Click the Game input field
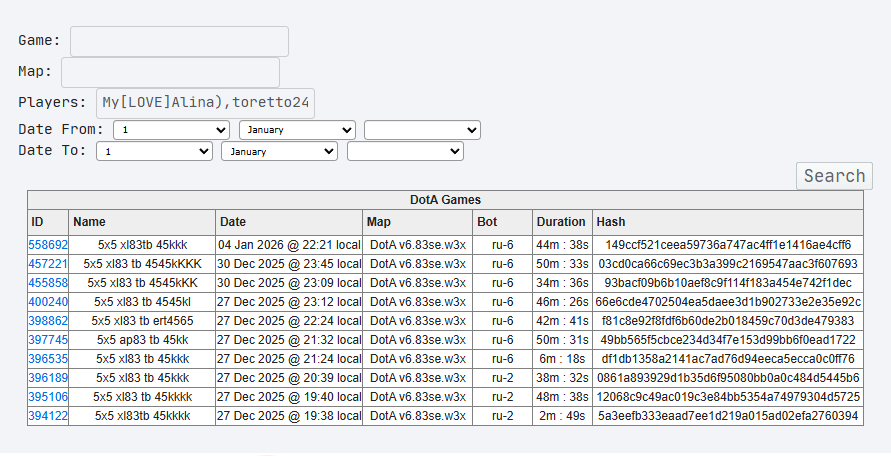 [179, 41]
